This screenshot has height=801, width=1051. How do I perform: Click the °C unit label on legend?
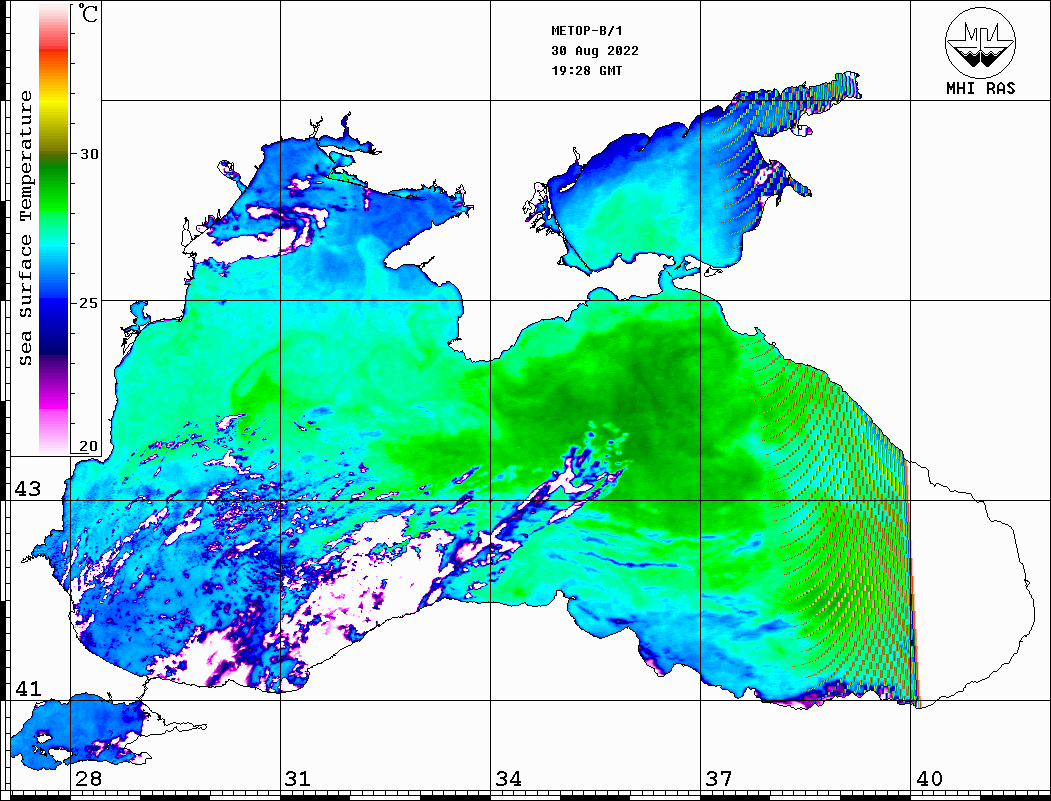click(88, 13)
